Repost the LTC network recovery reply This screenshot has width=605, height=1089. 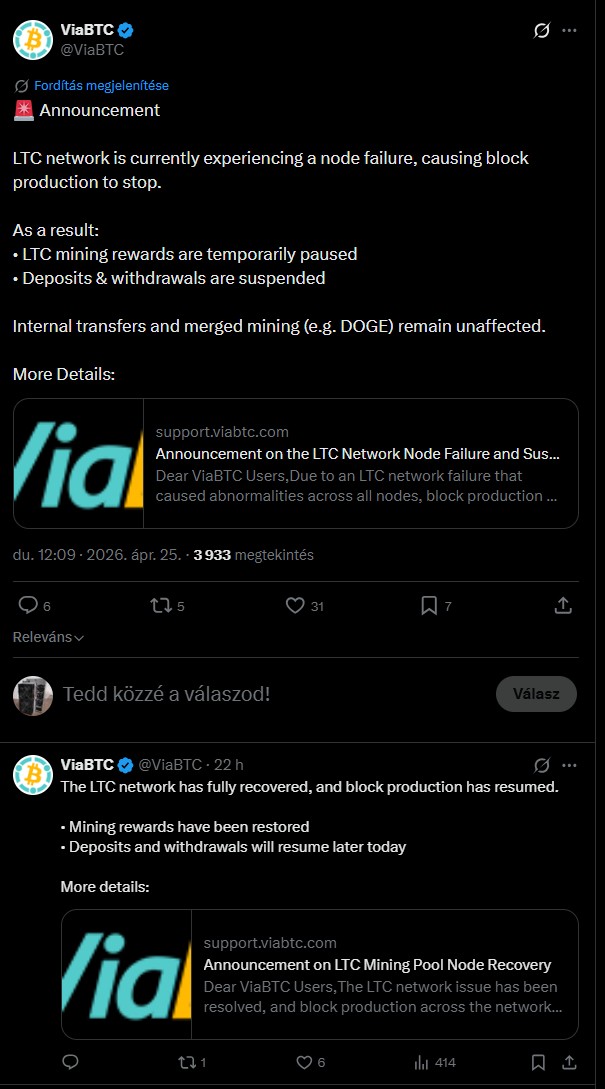click(183, 1062)
